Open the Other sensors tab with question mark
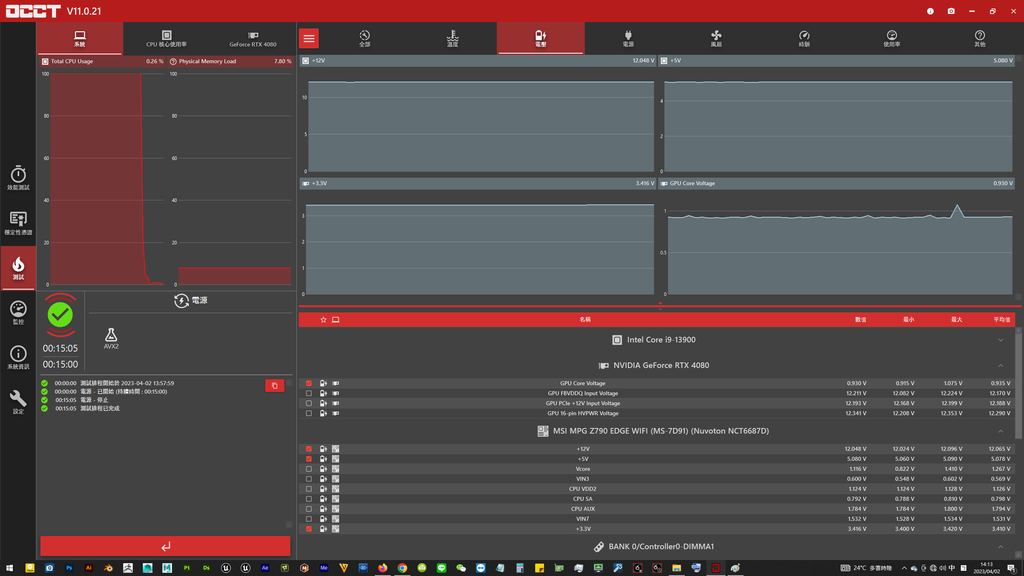 (x=980, y=39)
